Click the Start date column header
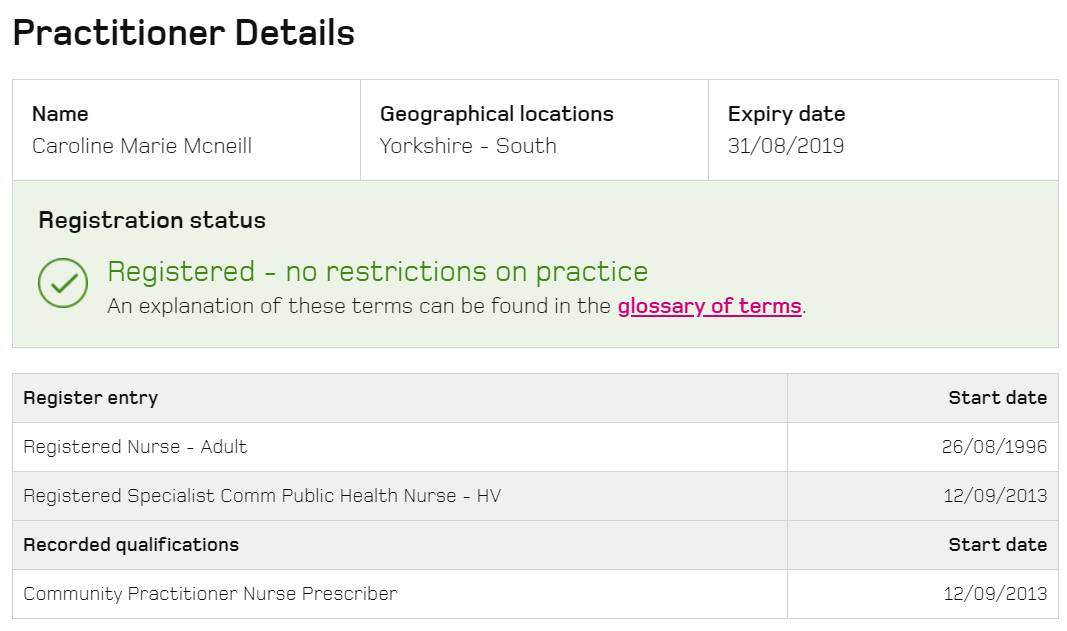 pos(997,397)
